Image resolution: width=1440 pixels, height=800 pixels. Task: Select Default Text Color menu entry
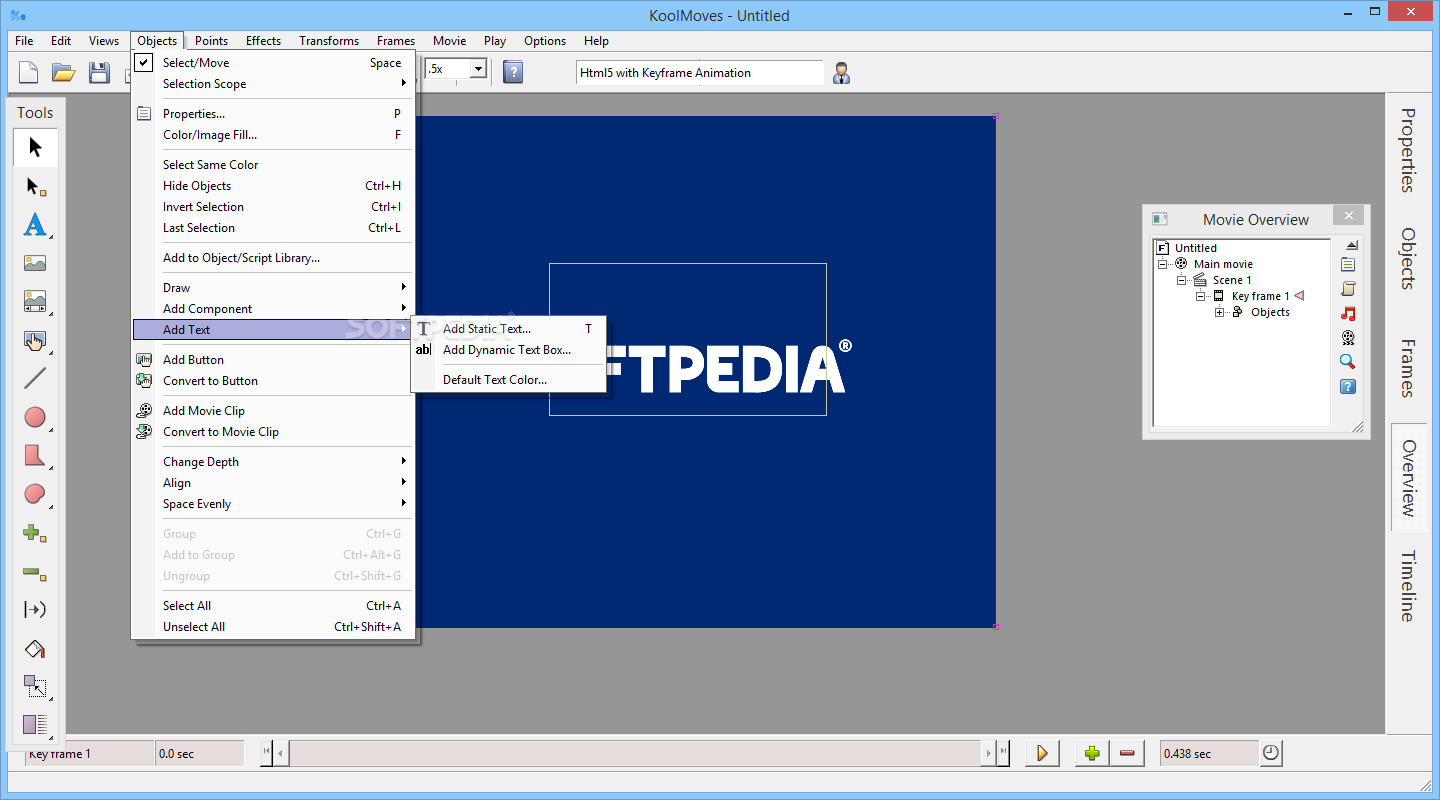click(x=508, y=380)
